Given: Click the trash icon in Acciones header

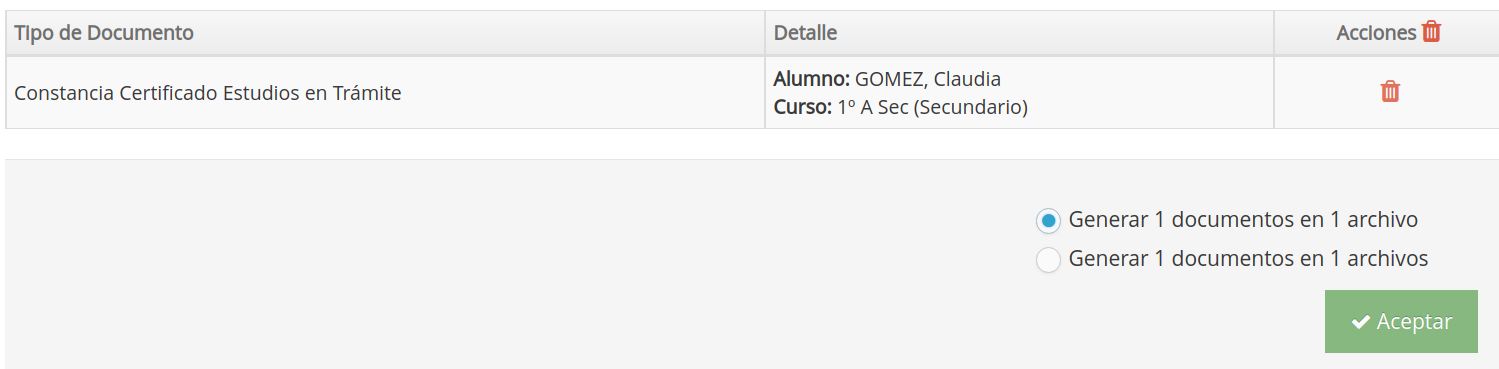Looking at the screenshot, I should (x=1432, y=32).
